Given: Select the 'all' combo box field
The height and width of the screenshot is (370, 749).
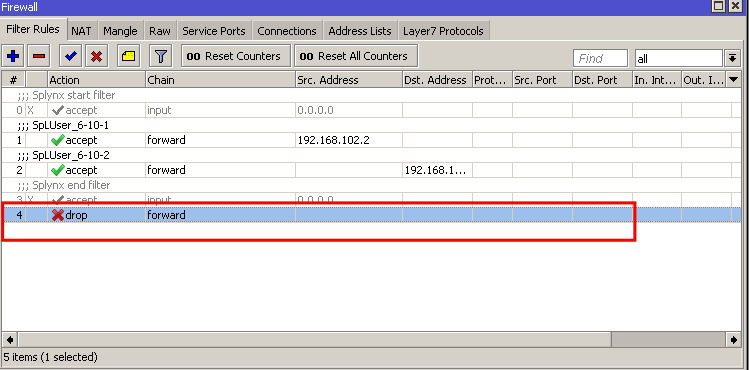Looking at the screenshot, I should 678,58.
